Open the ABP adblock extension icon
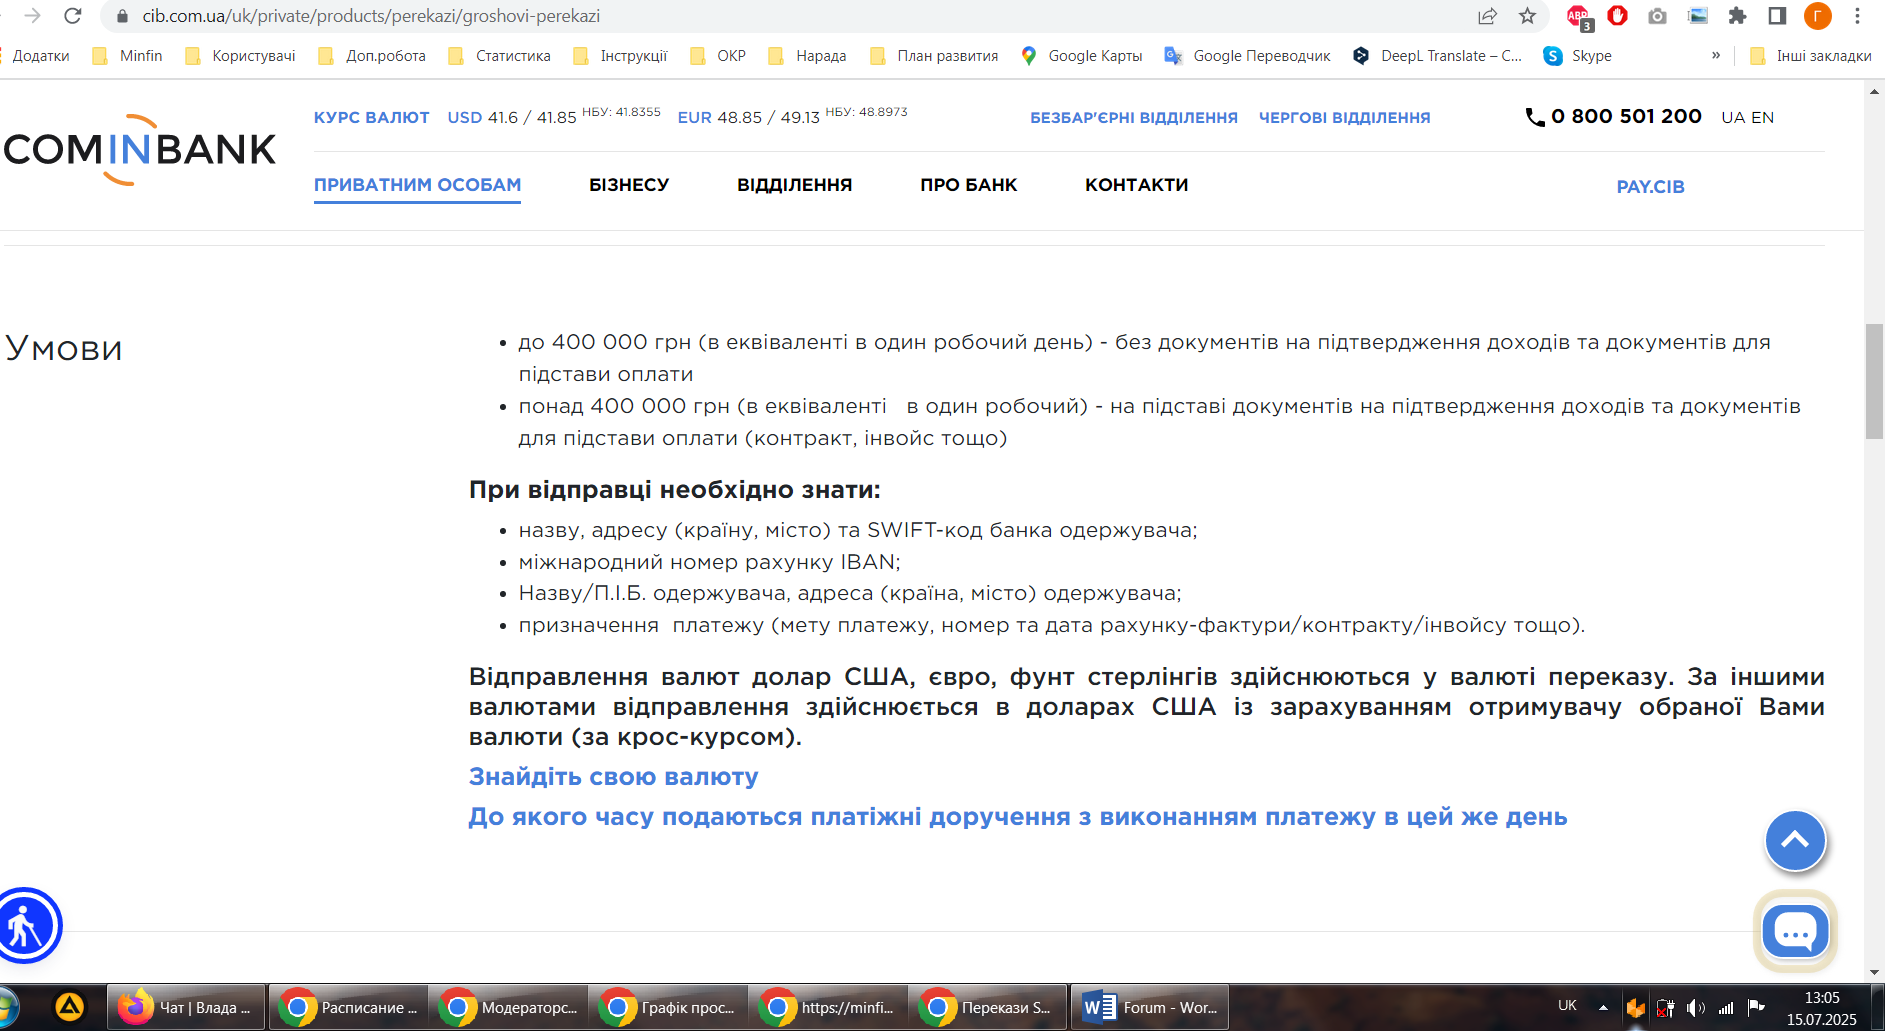 coord(1579,16)
